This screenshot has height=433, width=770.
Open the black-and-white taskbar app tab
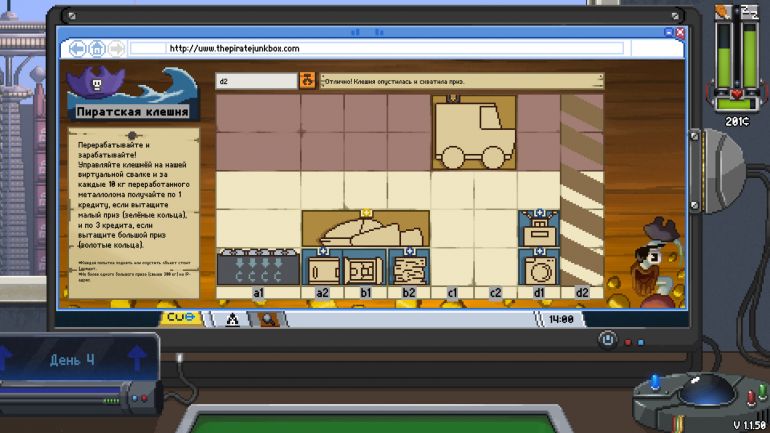[x=232, y=320]
